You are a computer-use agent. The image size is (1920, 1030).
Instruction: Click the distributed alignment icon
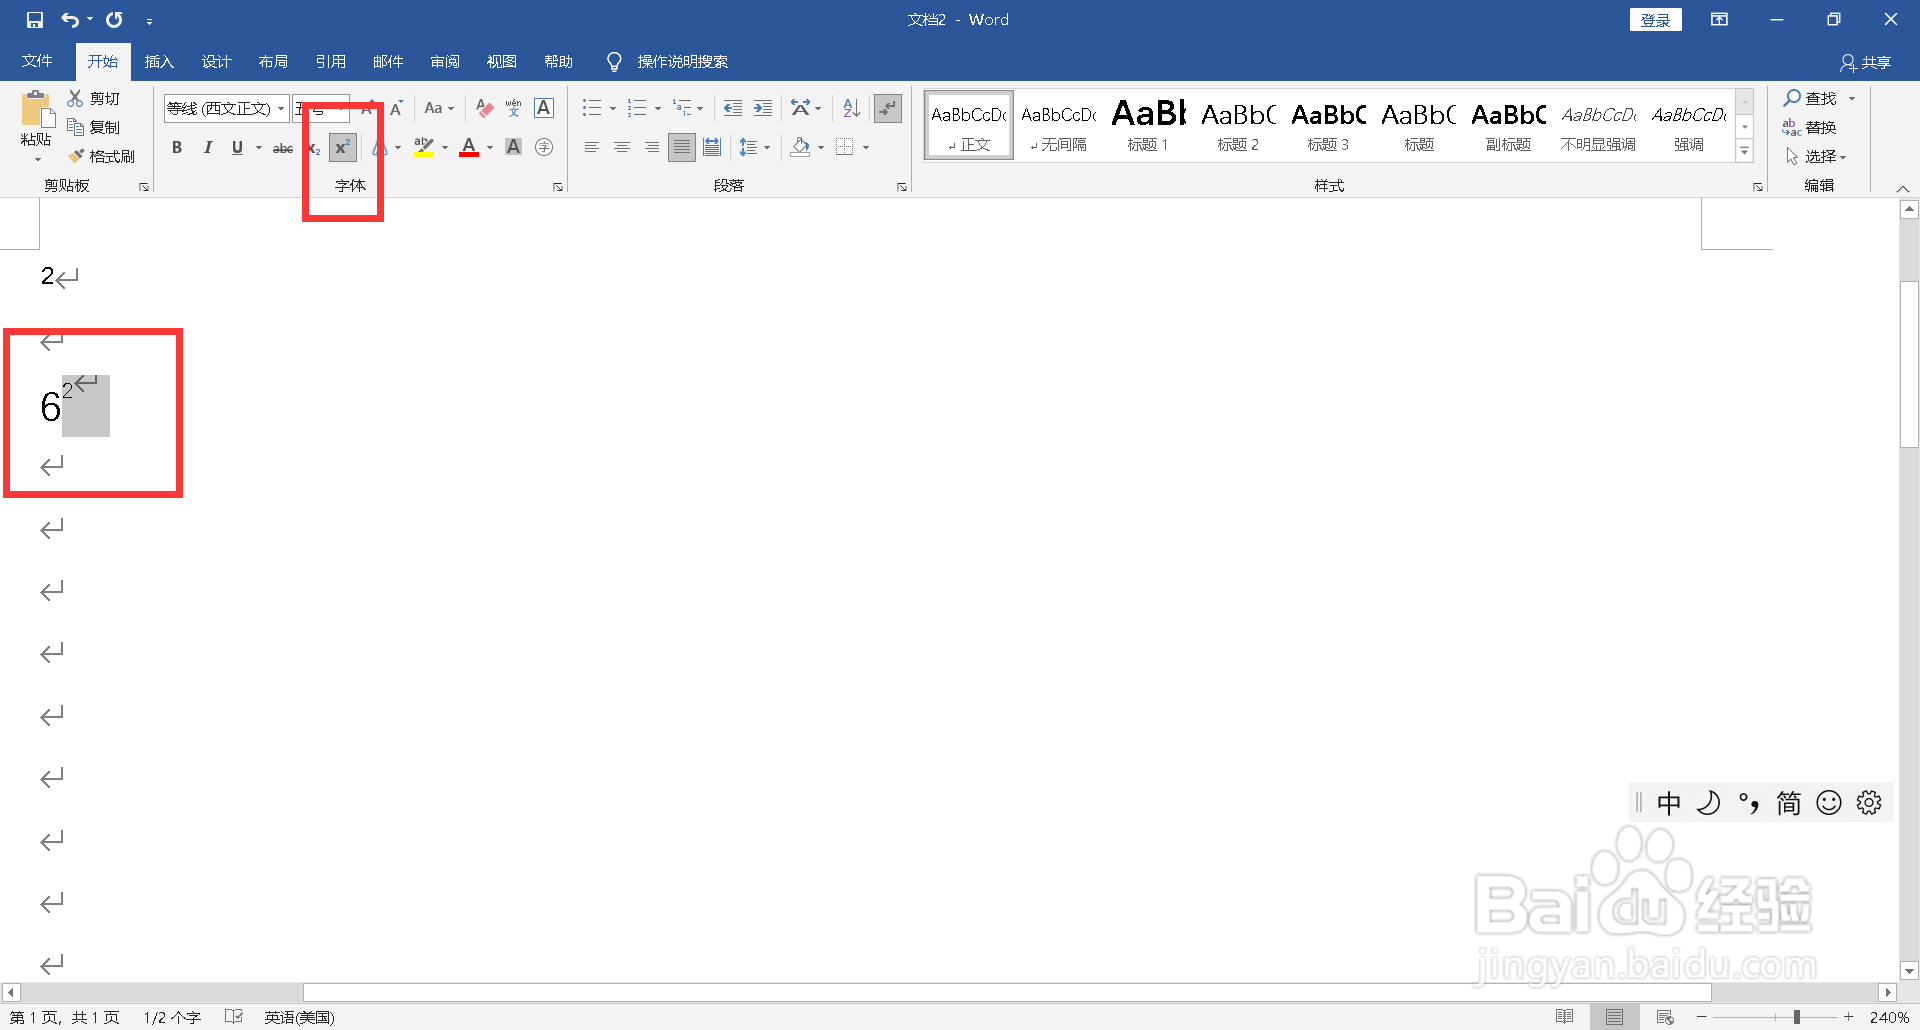(712, 147)
